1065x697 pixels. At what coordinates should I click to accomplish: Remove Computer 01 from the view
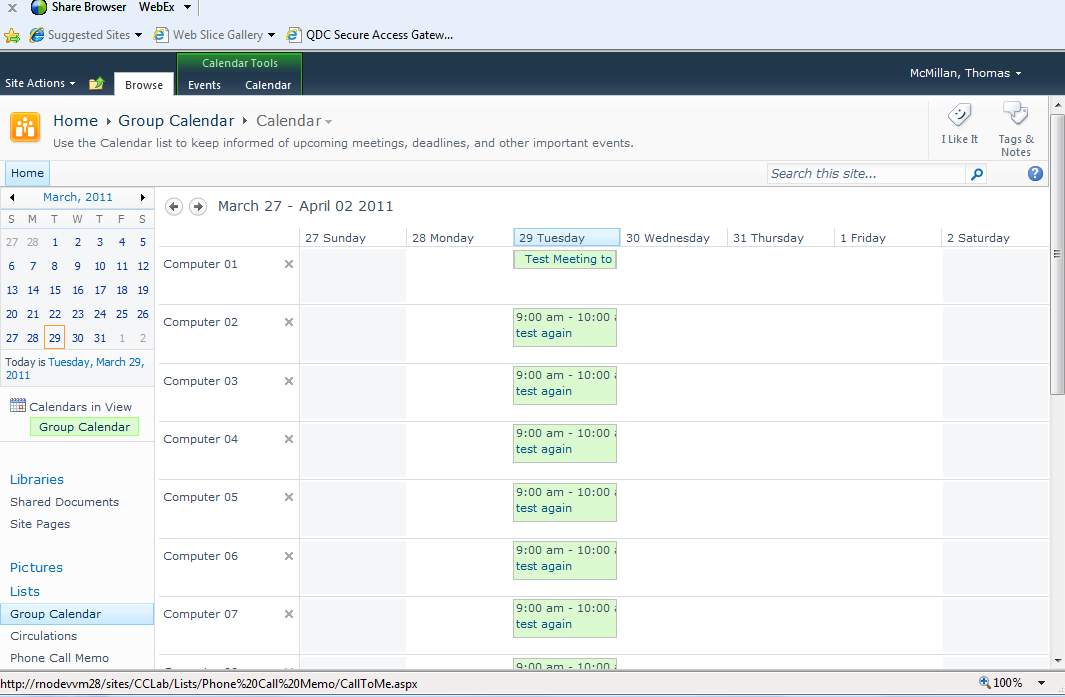tap(288, 264)
